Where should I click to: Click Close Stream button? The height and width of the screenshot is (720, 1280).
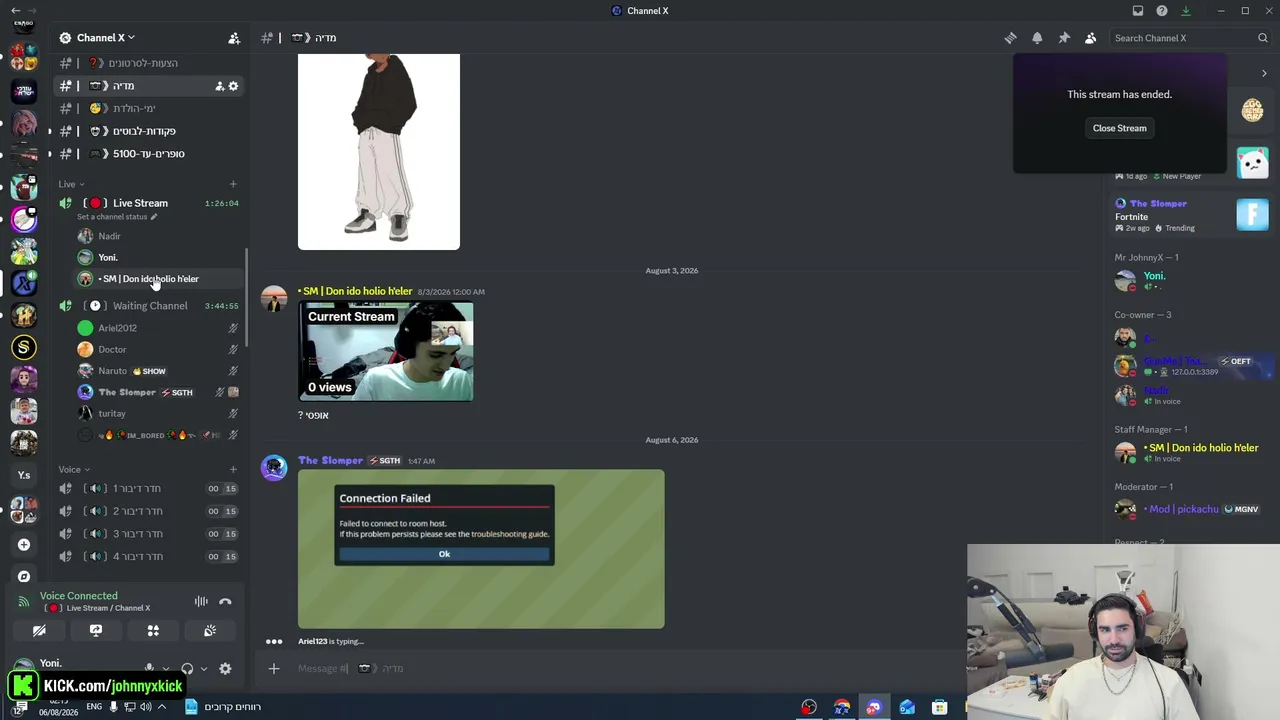click(1119, 128)
